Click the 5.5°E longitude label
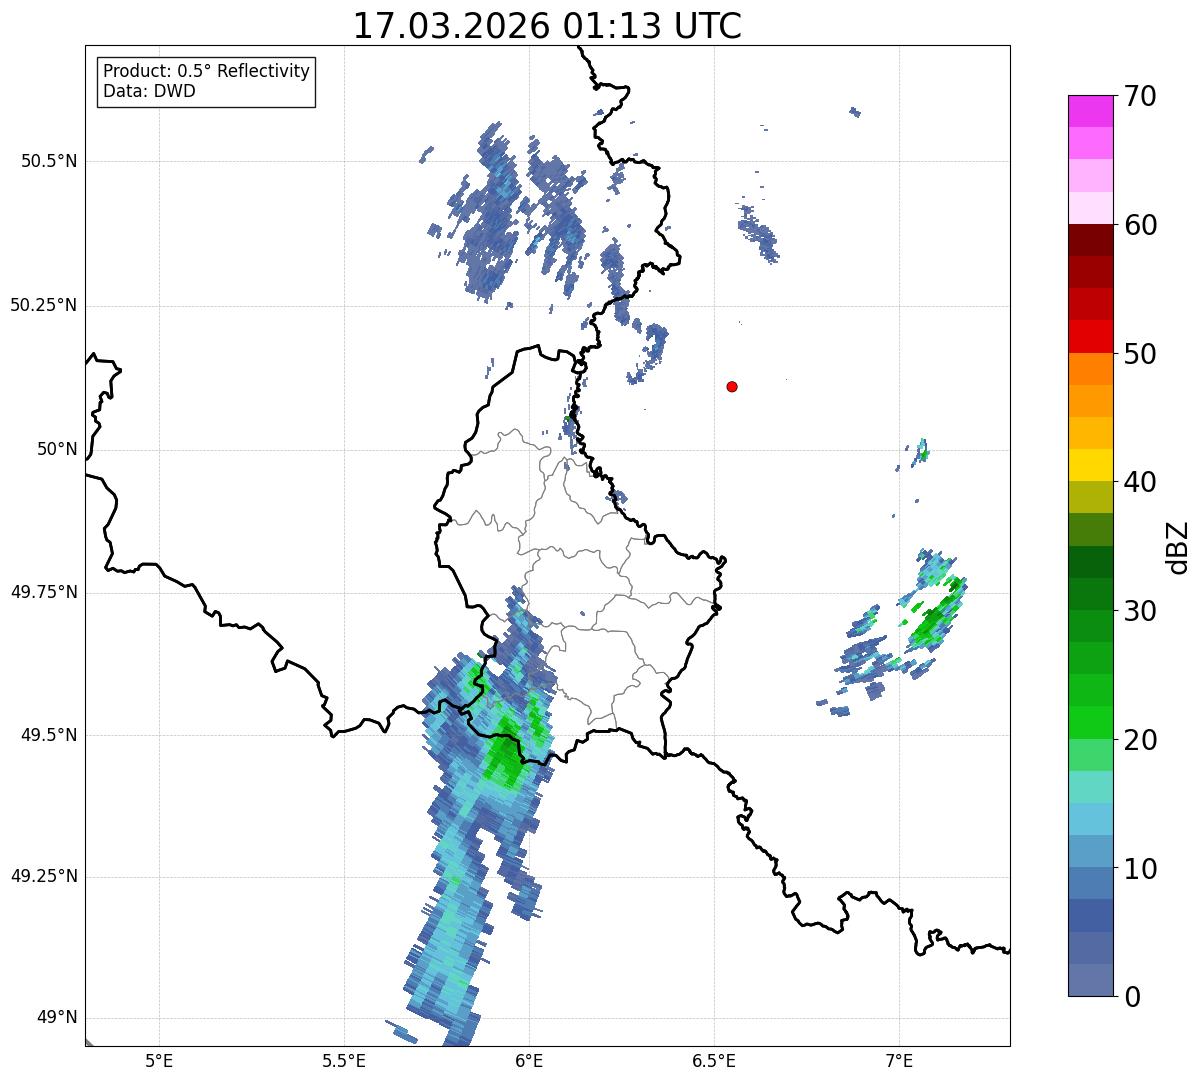The image size is (1202, 1081). pos(344,1060)
